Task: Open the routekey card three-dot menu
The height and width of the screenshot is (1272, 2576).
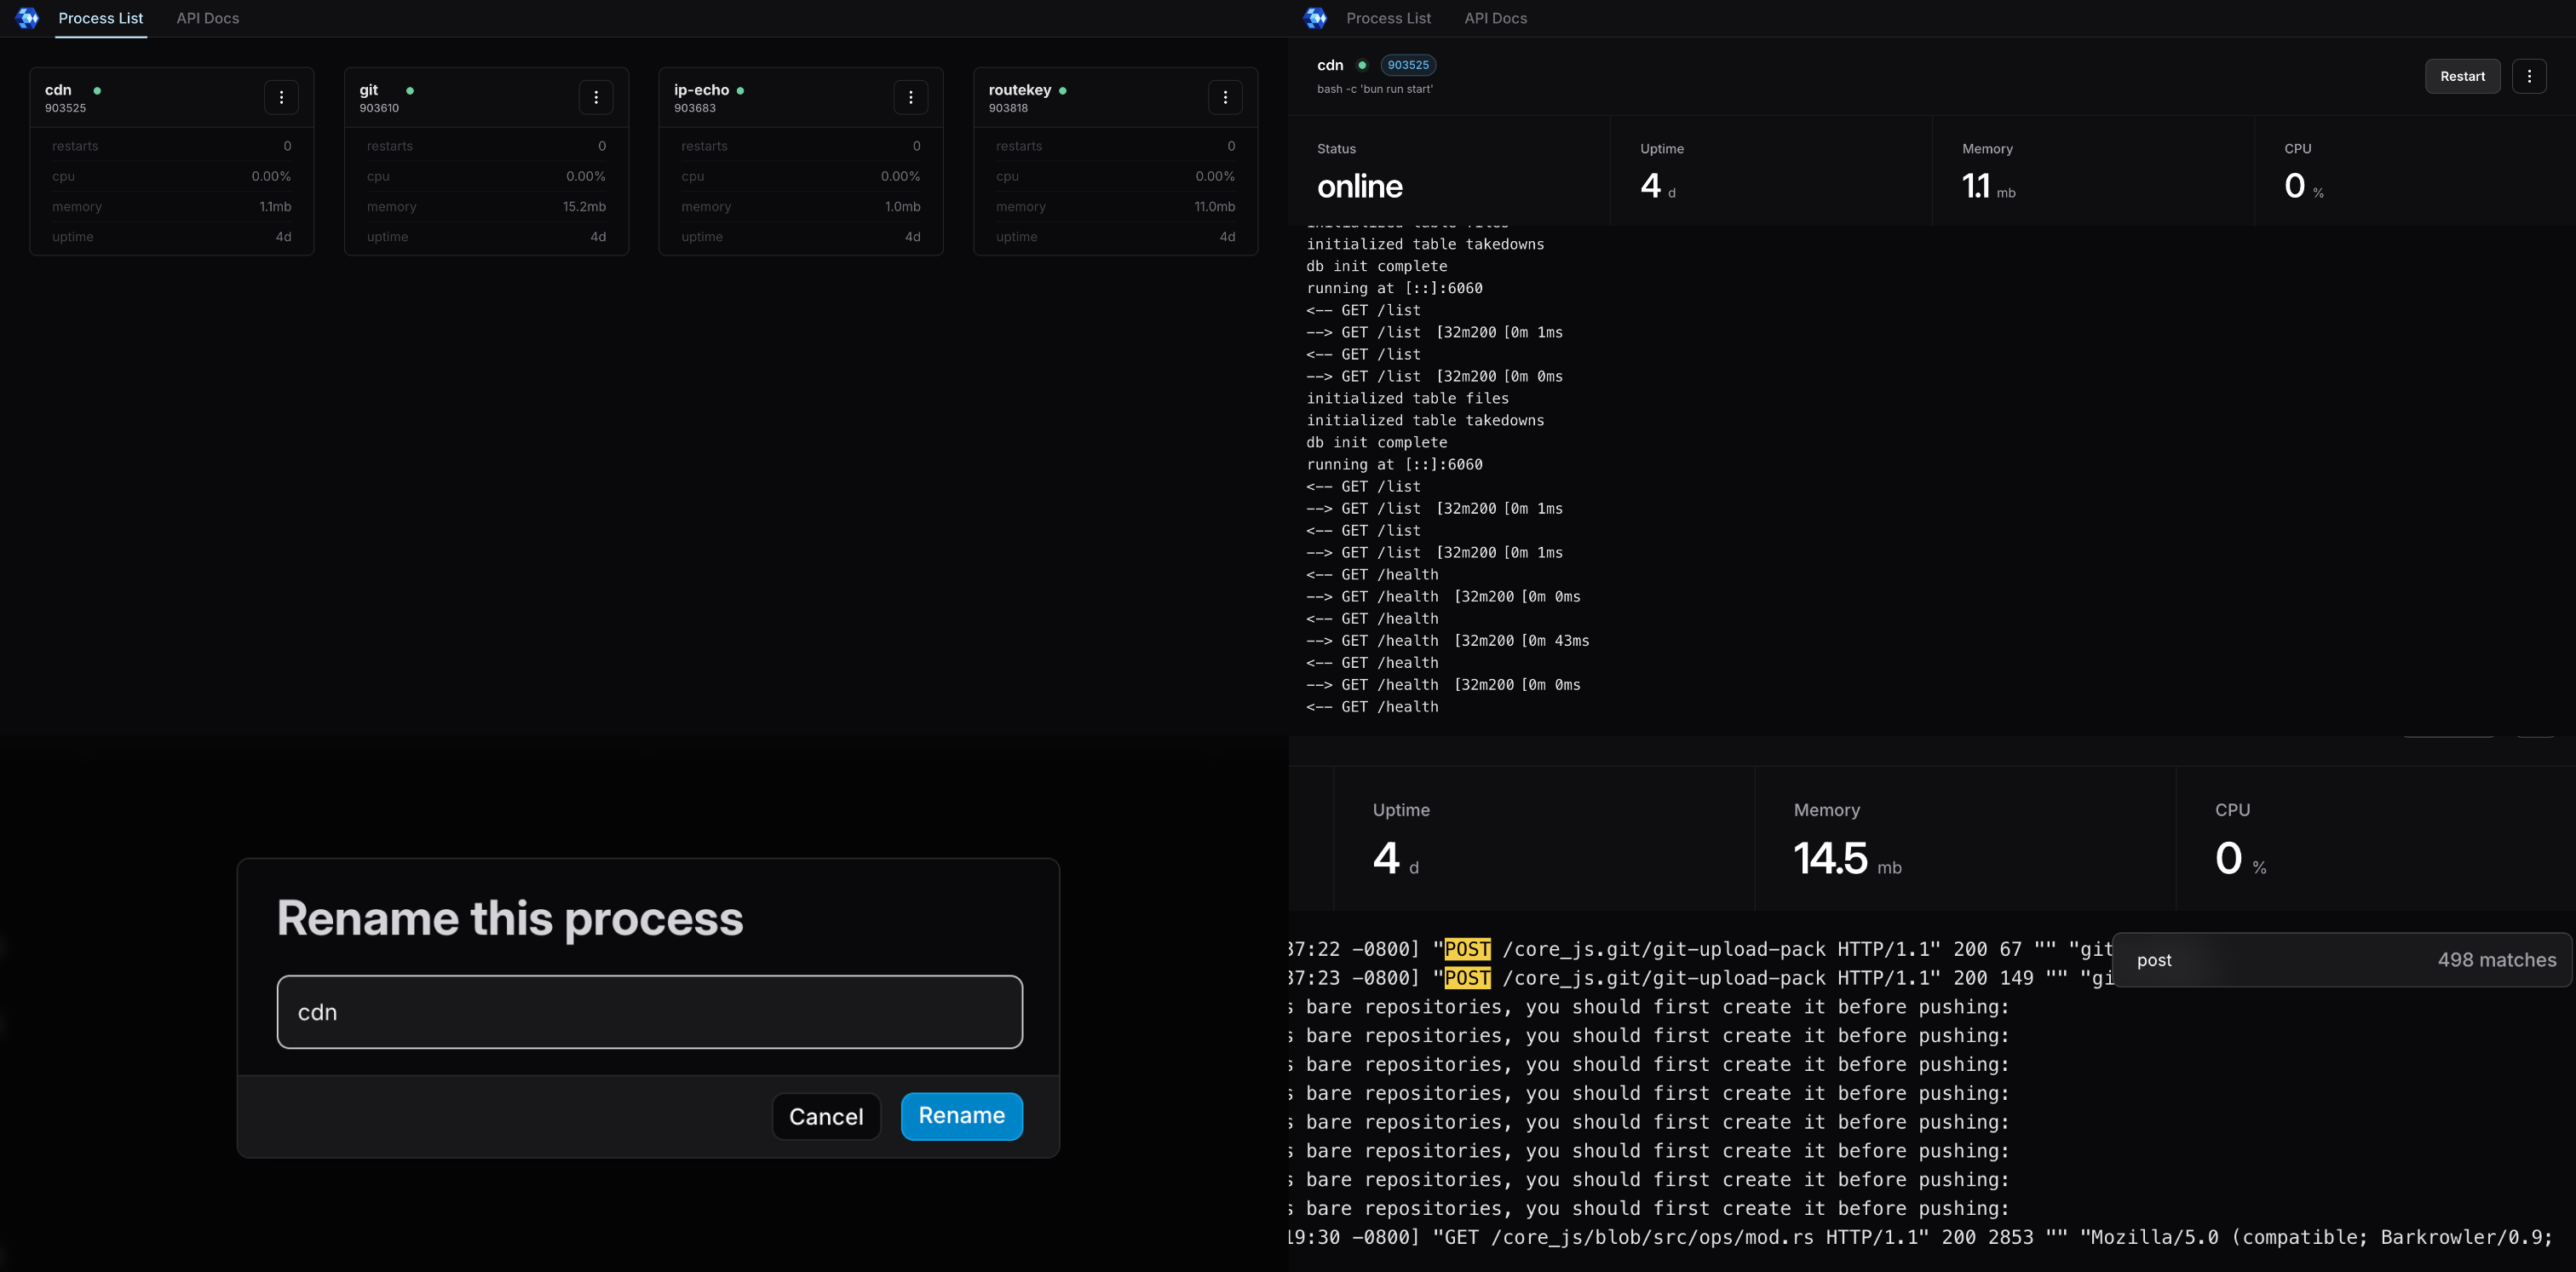Action: click(x=1225, y=97)
